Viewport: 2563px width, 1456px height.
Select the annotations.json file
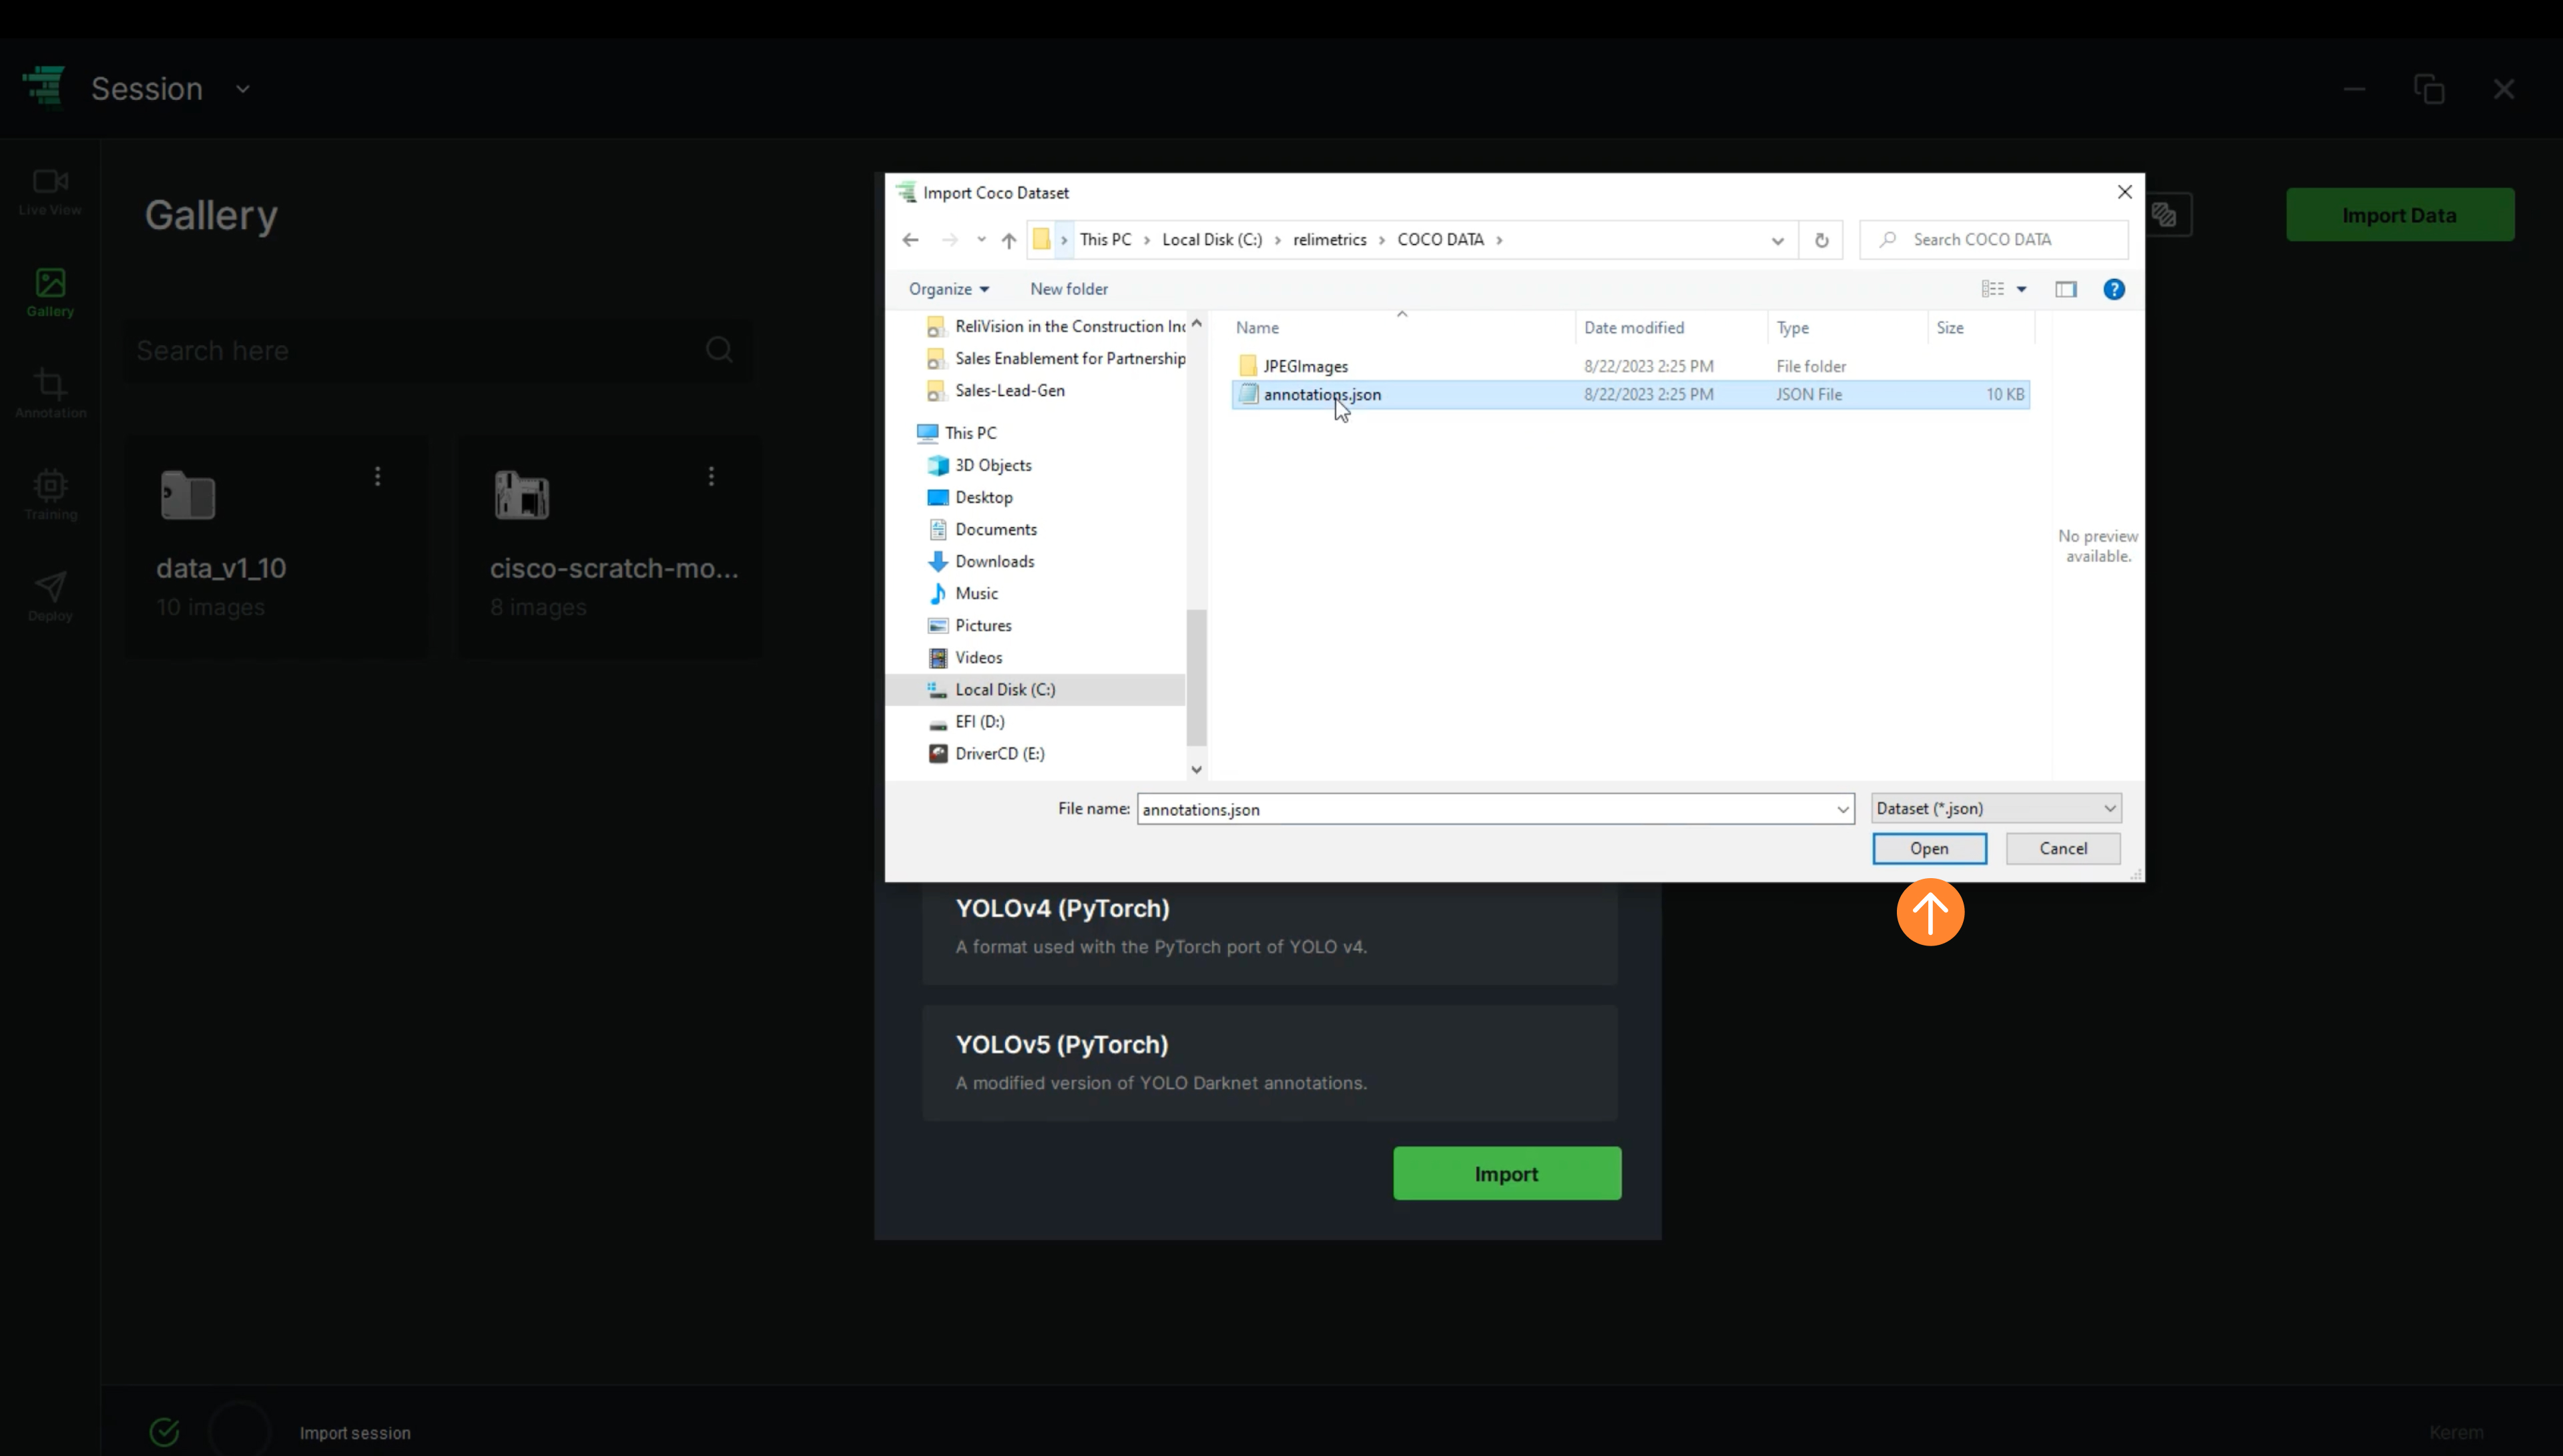[1630, 395]
